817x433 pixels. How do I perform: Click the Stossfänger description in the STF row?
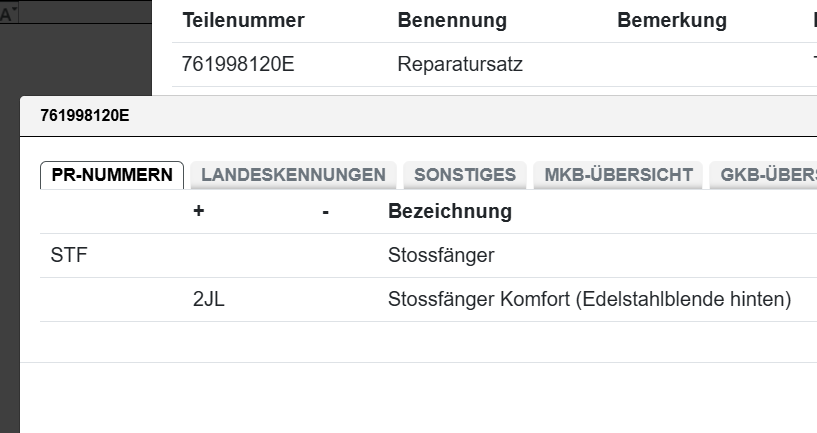tap(441, 256)
